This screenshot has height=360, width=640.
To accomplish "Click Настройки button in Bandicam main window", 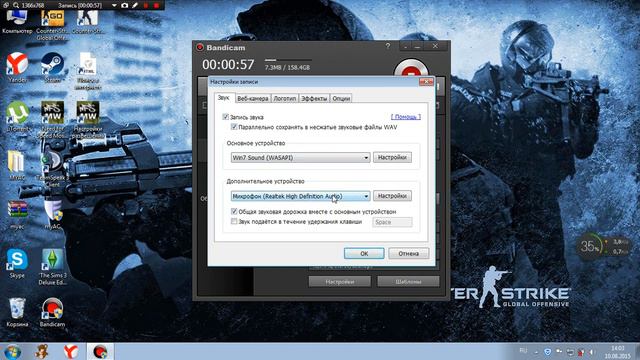I will pos(340,282).
